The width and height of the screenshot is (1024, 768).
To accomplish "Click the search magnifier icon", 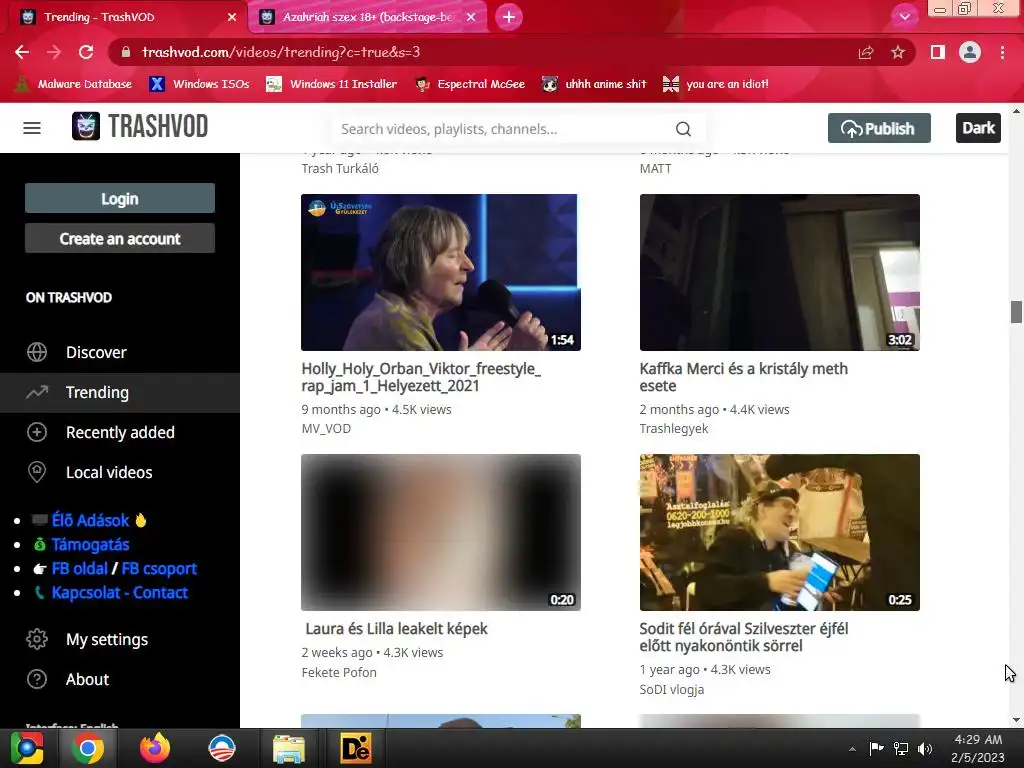I will pos(683,129).
